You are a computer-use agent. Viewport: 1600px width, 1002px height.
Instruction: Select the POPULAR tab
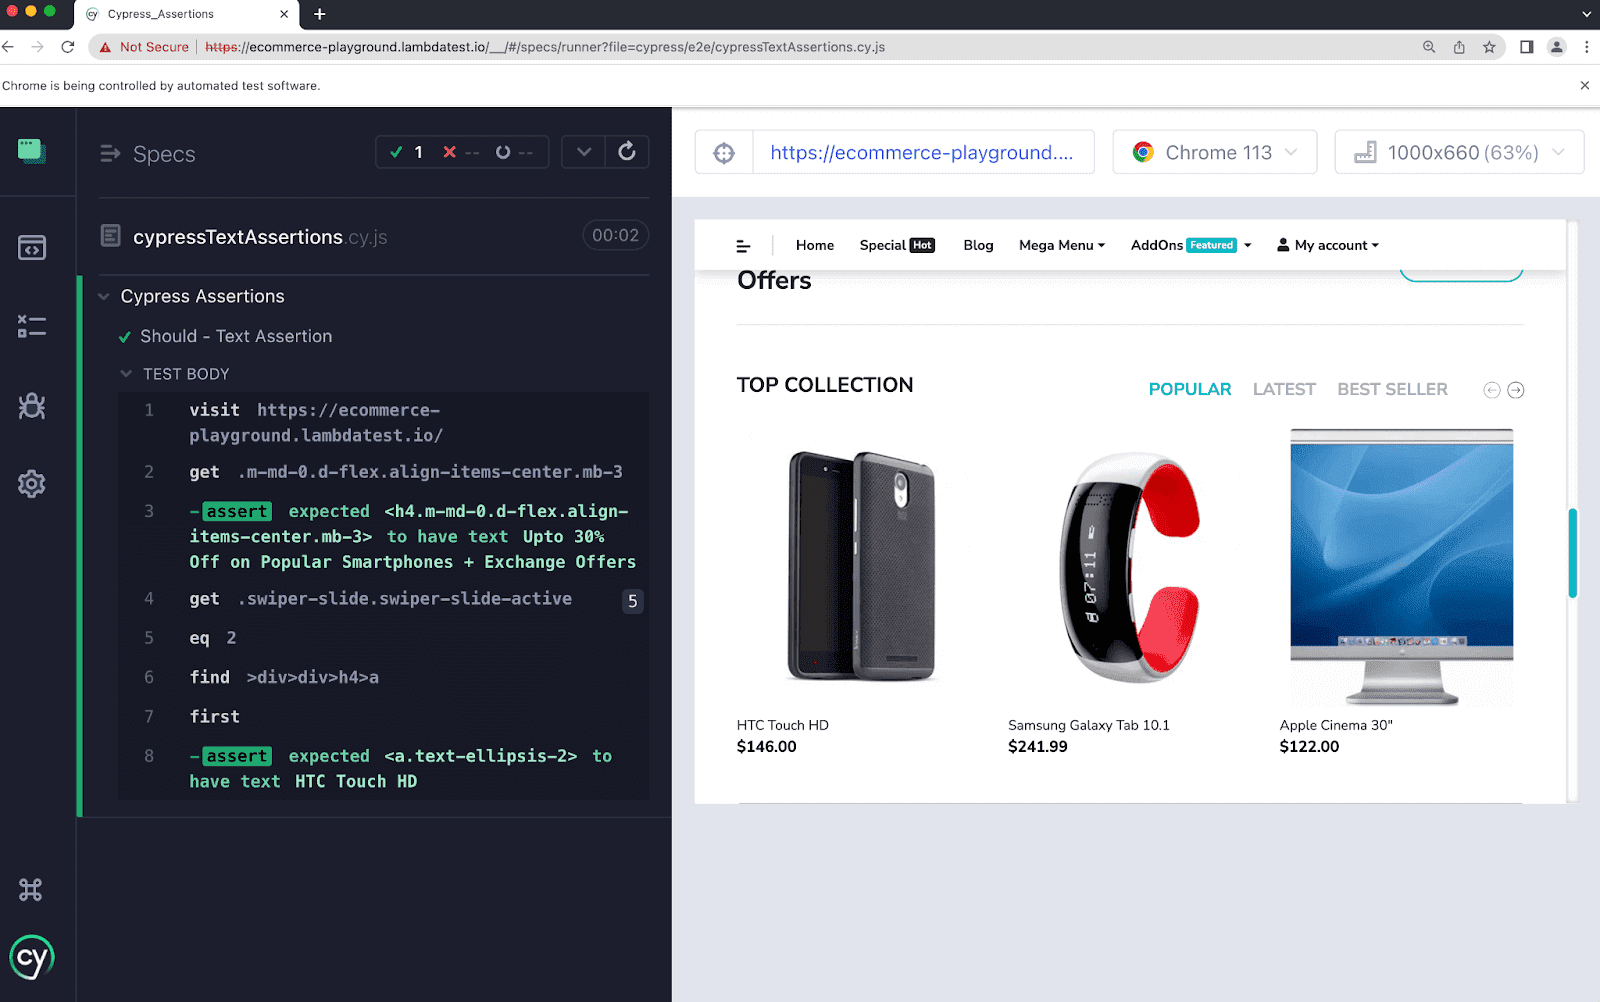coord(1190,389)
